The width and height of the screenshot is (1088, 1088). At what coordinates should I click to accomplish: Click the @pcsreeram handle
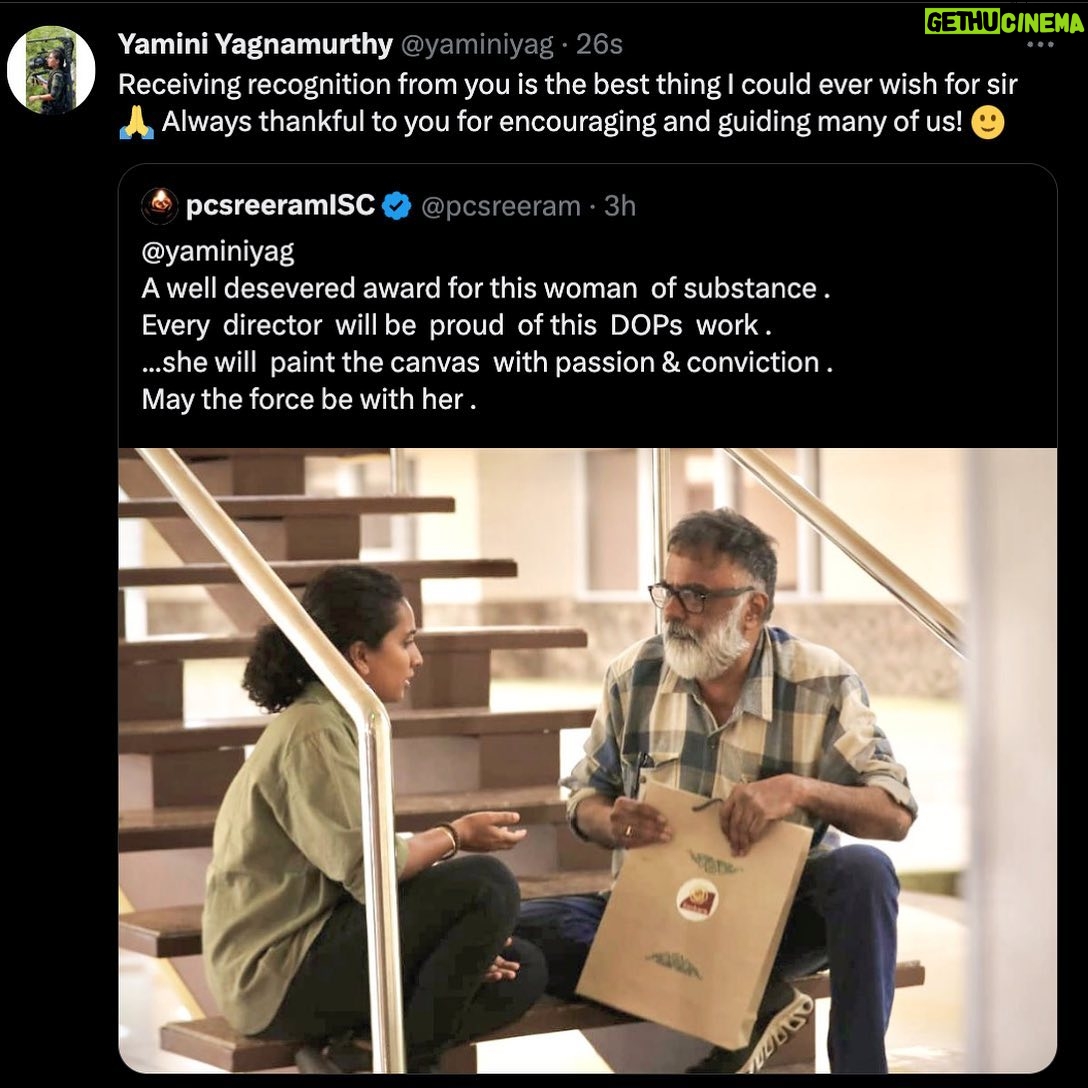pos(501,206)
